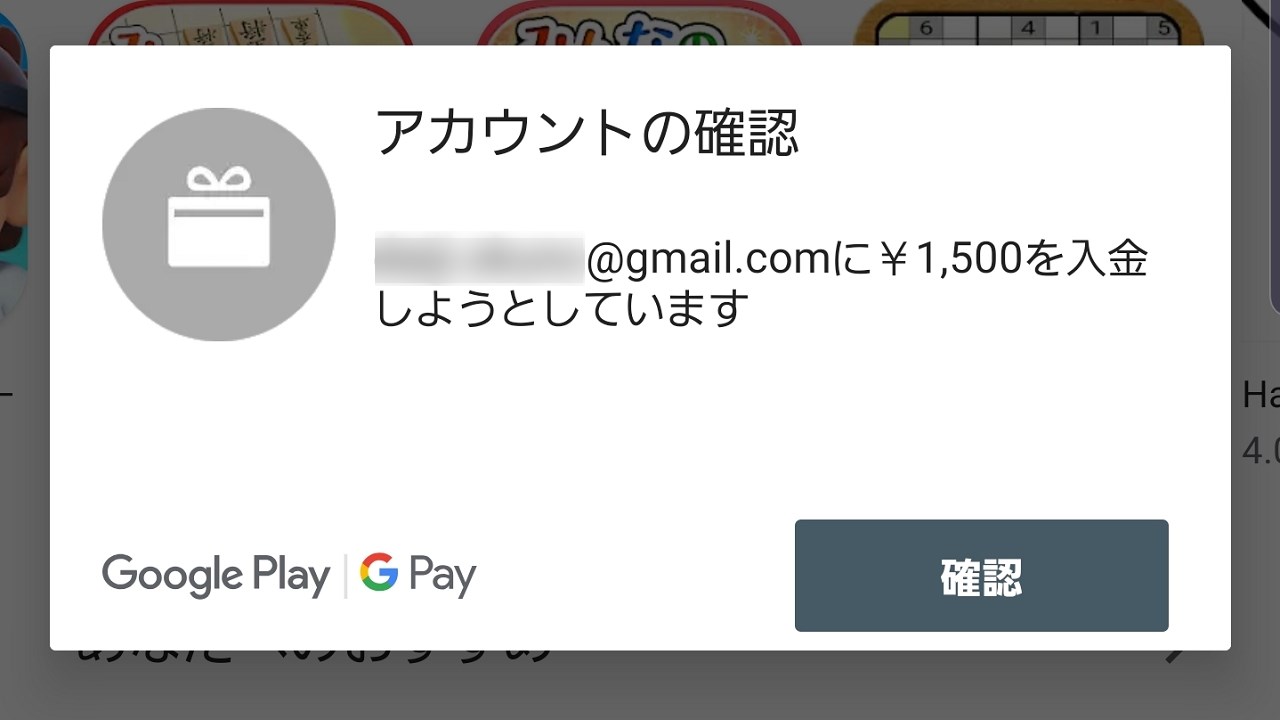Tap the app title starting with Ha

click(x=1261, y=394)
